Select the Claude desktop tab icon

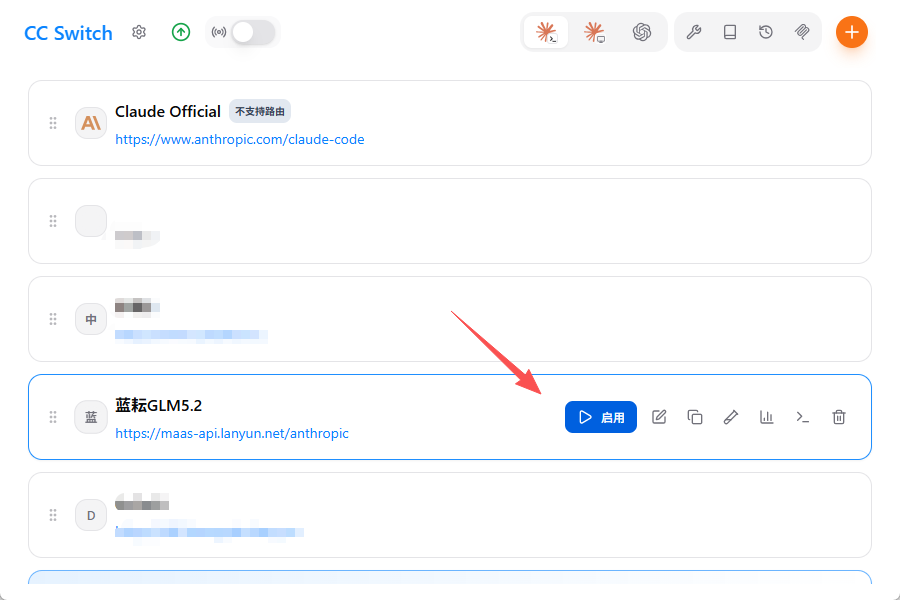tap(594, 32)
